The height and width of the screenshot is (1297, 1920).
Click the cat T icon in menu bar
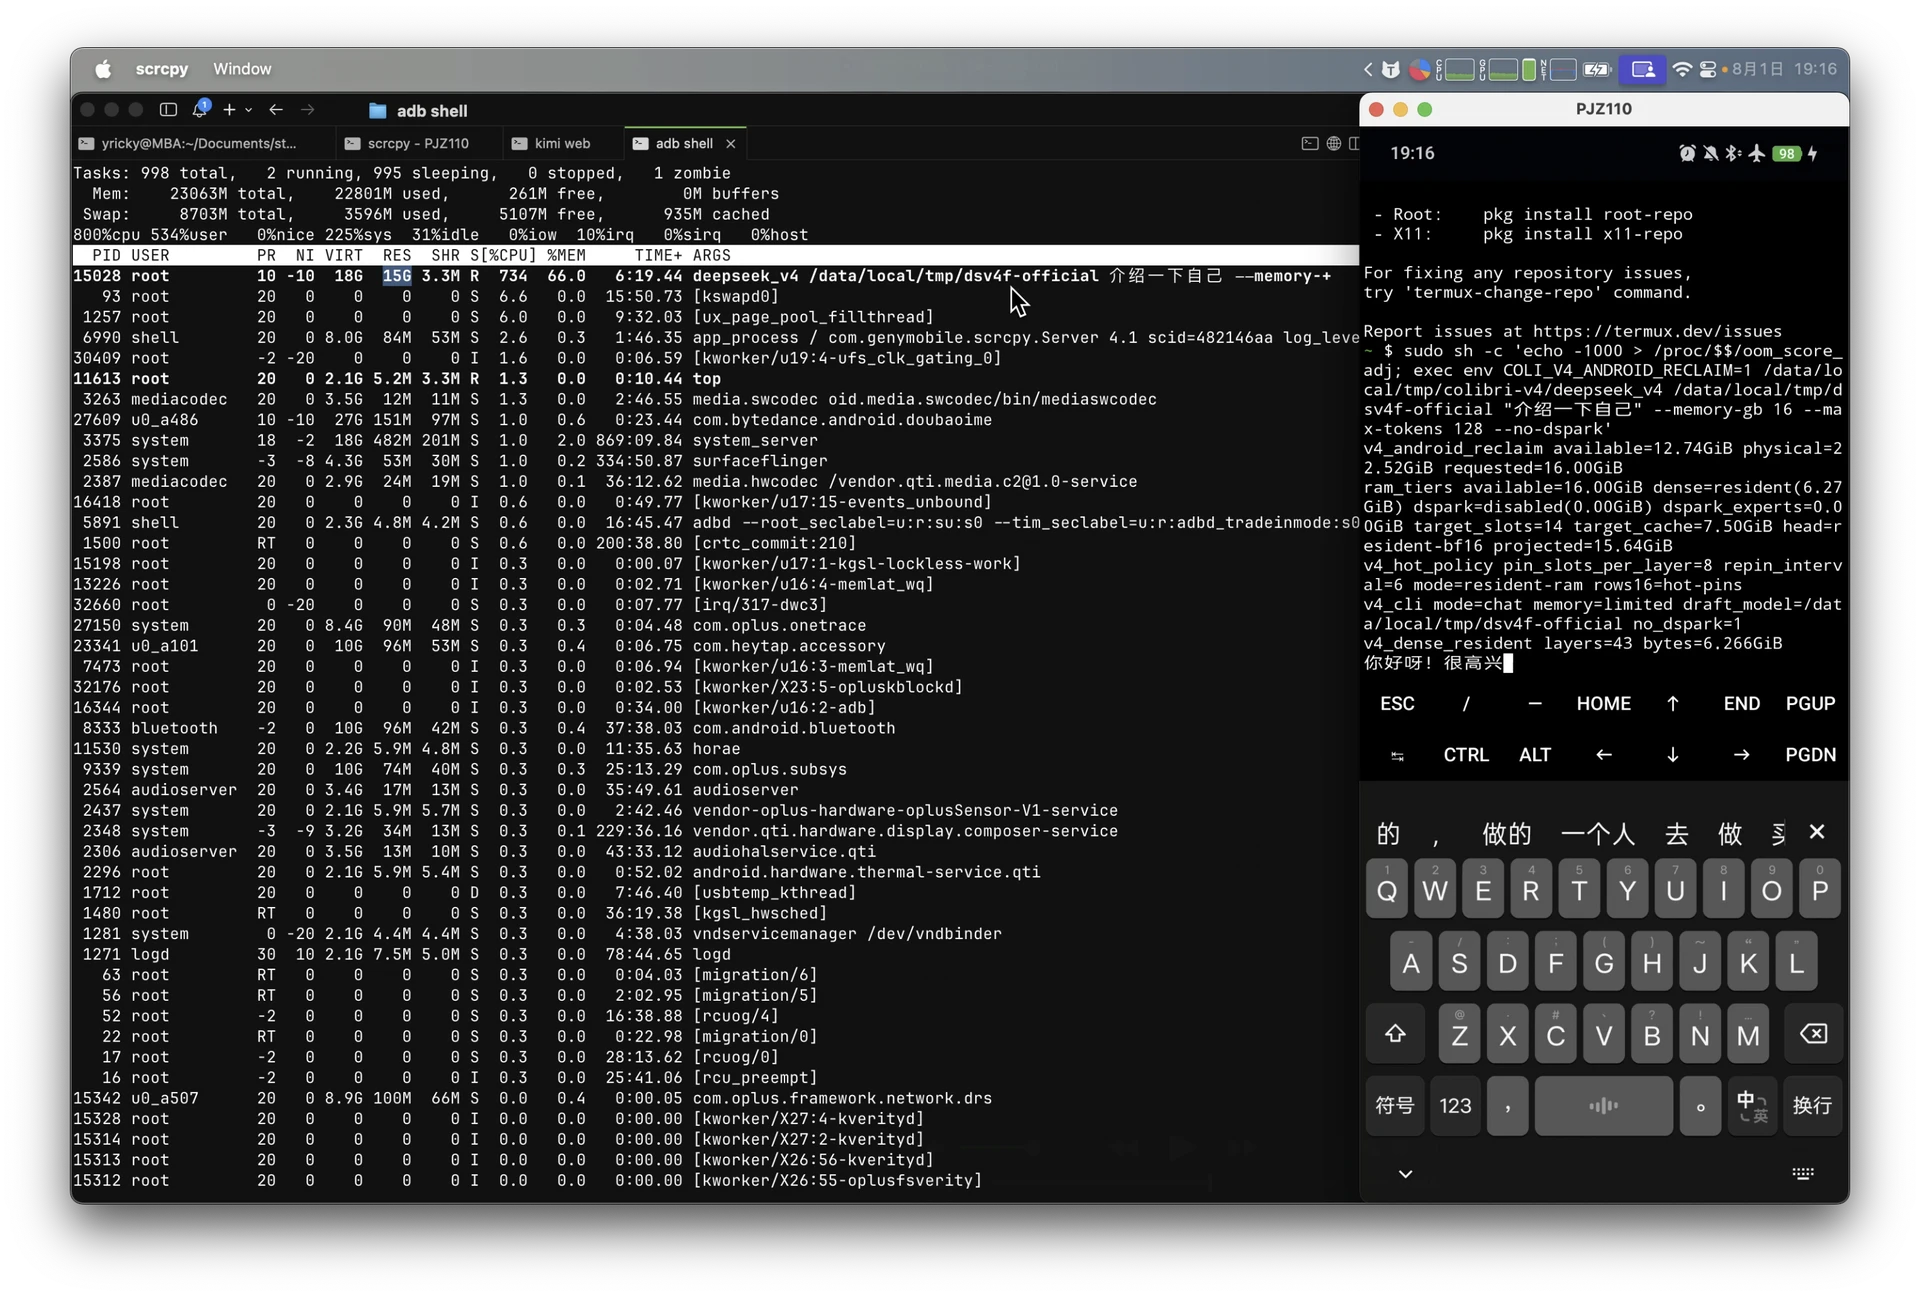[1390, 69]
